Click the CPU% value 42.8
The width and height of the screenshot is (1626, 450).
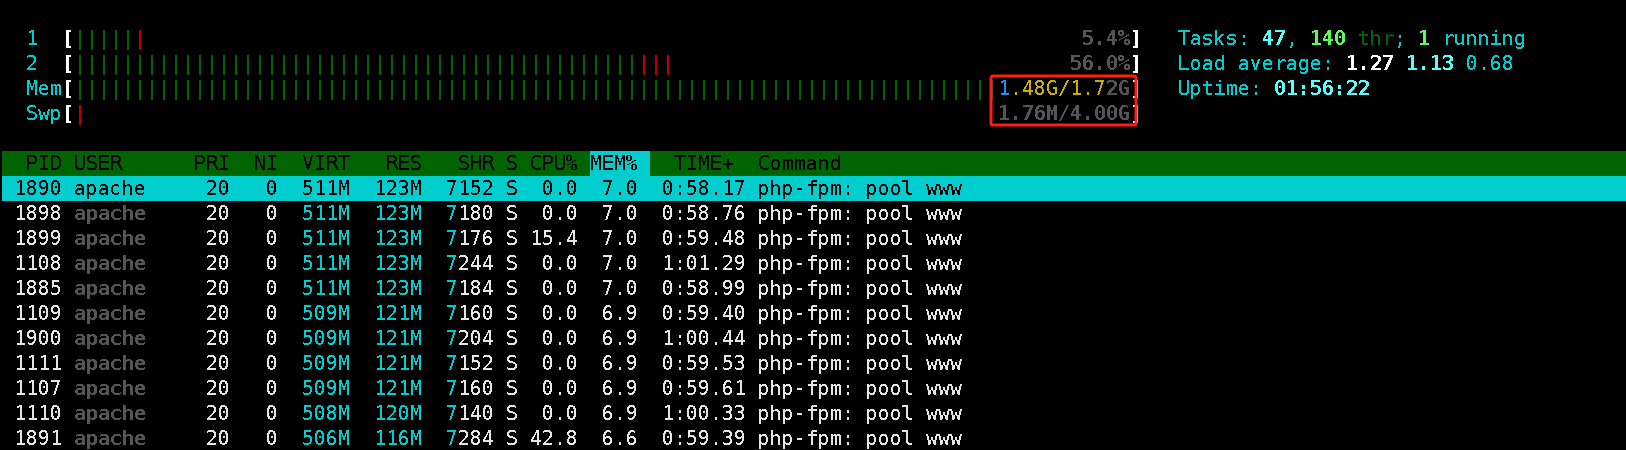click(x=554, y=438)
